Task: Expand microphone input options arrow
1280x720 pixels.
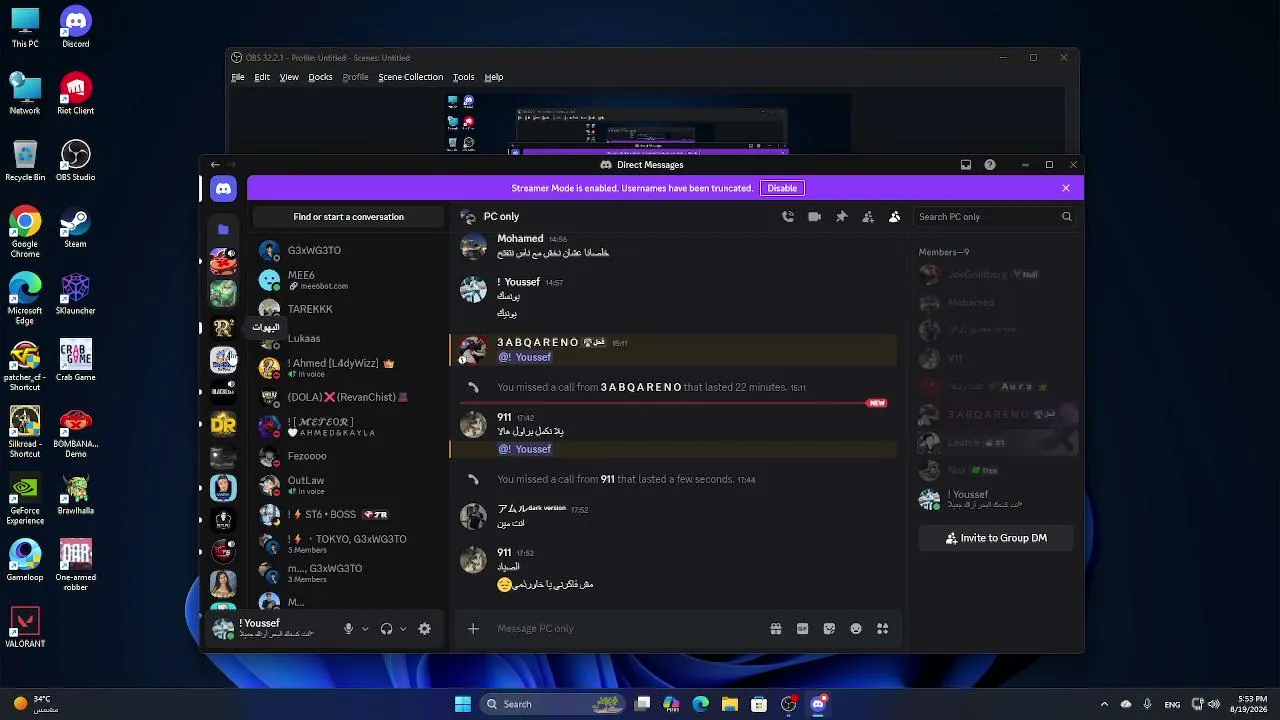Action: 365,629
